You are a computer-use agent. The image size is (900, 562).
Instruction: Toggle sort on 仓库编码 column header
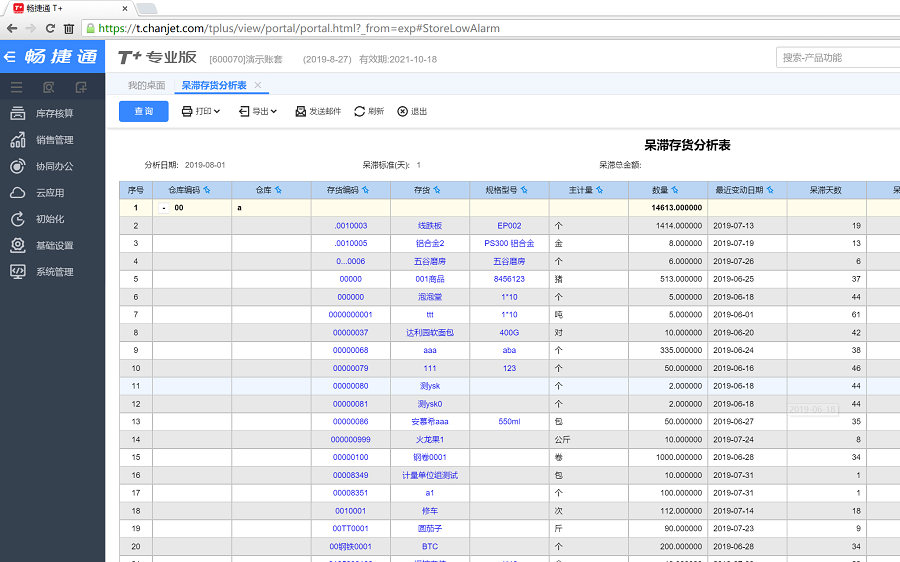(206, 190)
